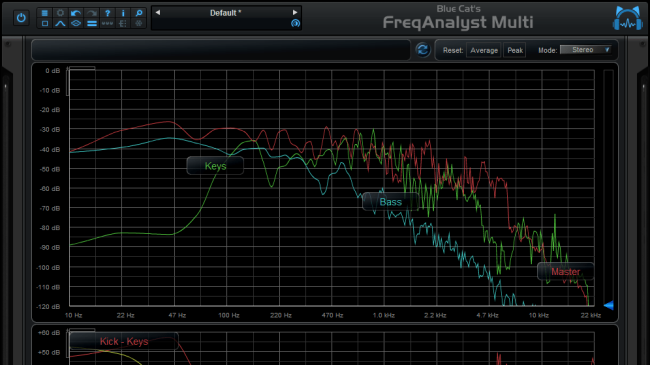Click the '0 dB' axis label

[53, 71]
